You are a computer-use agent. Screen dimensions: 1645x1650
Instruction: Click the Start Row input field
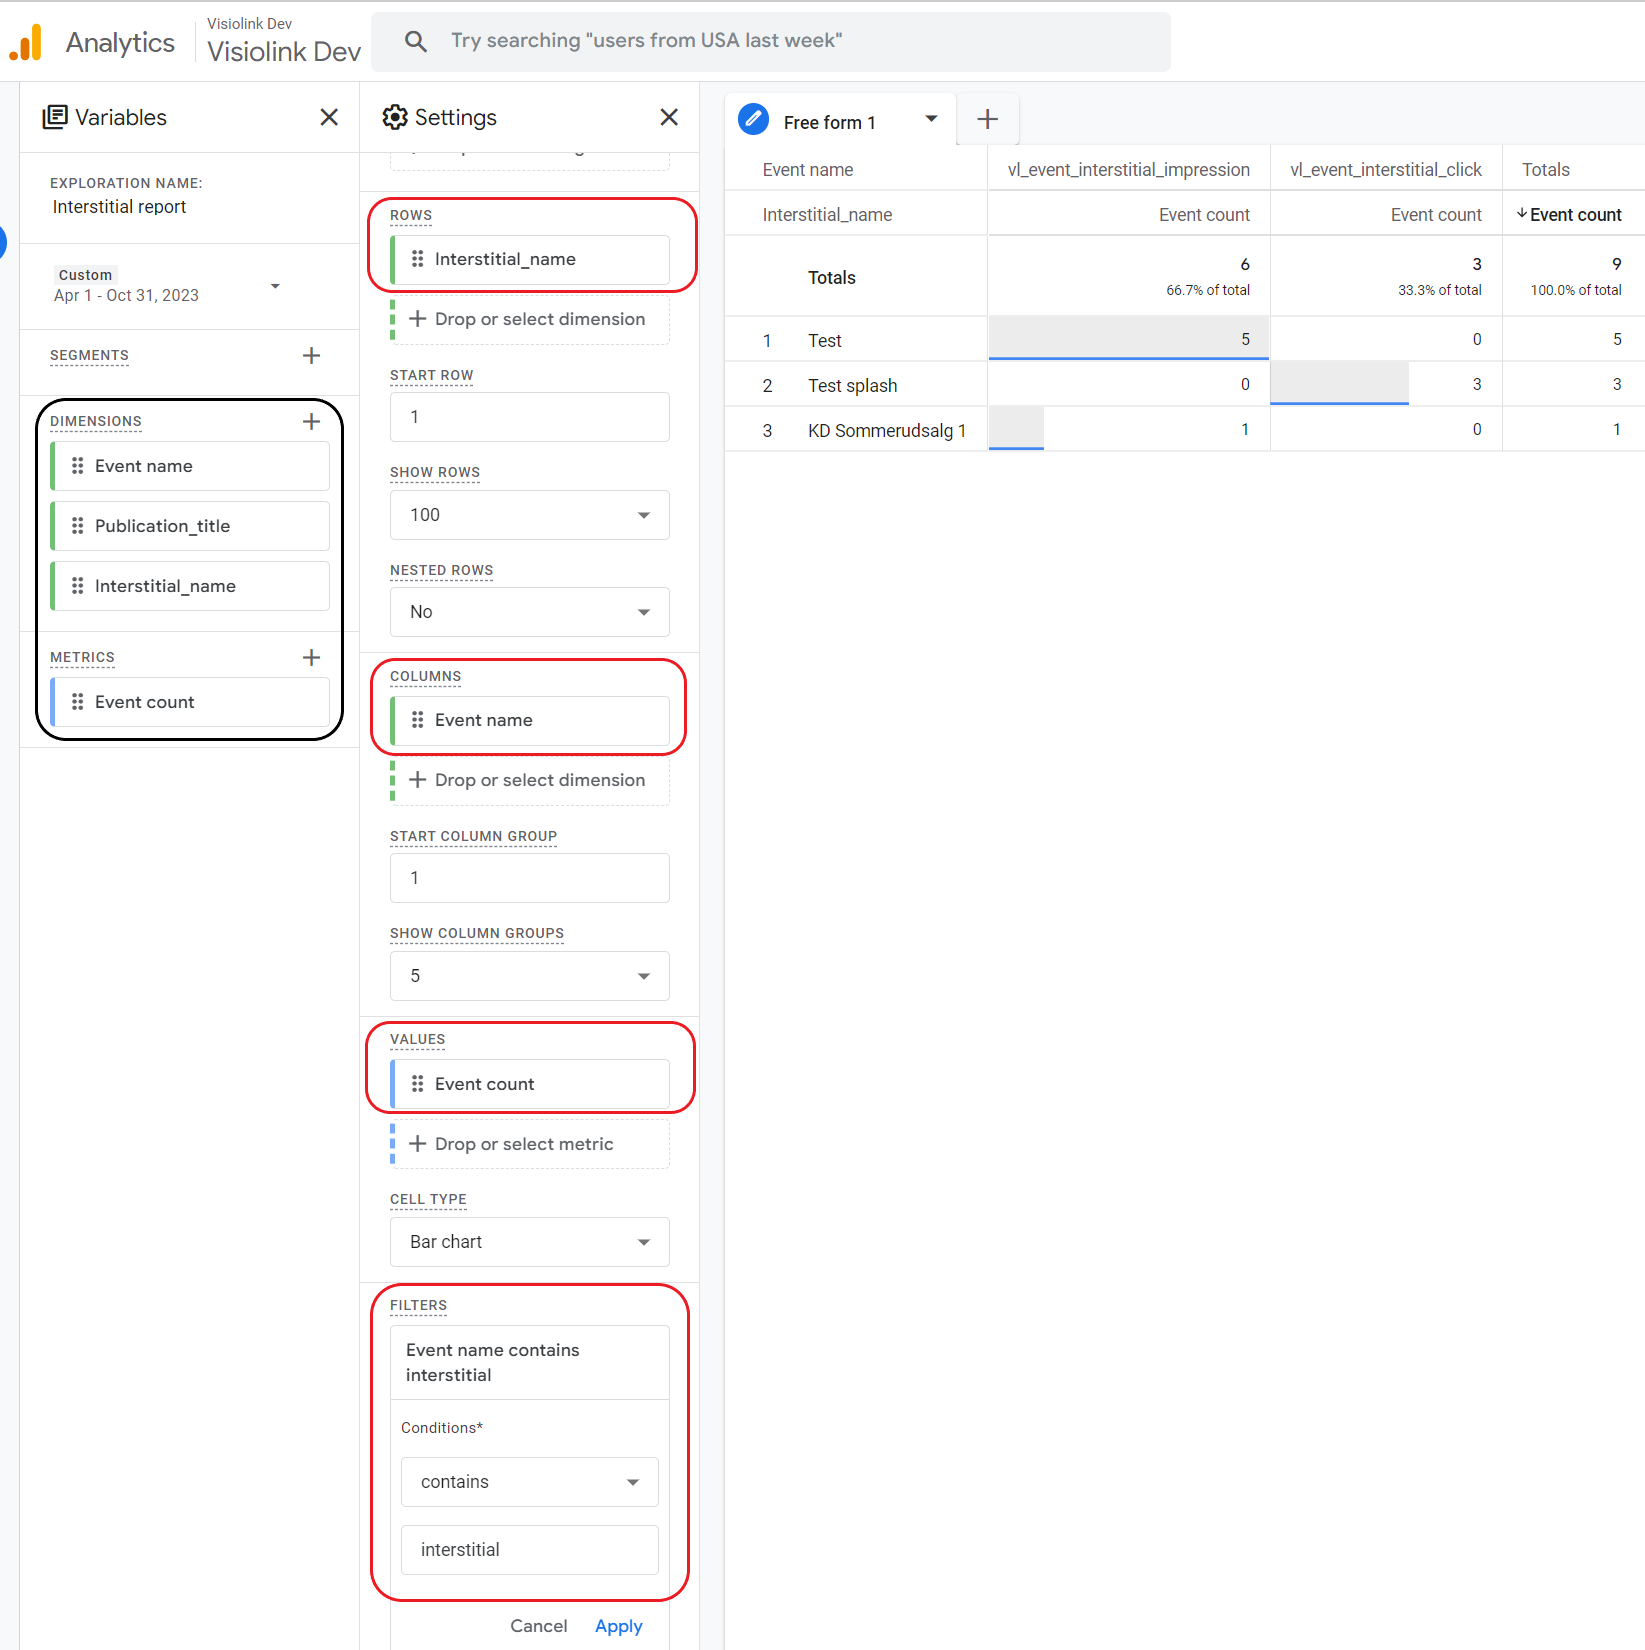(x=530, y=417)
